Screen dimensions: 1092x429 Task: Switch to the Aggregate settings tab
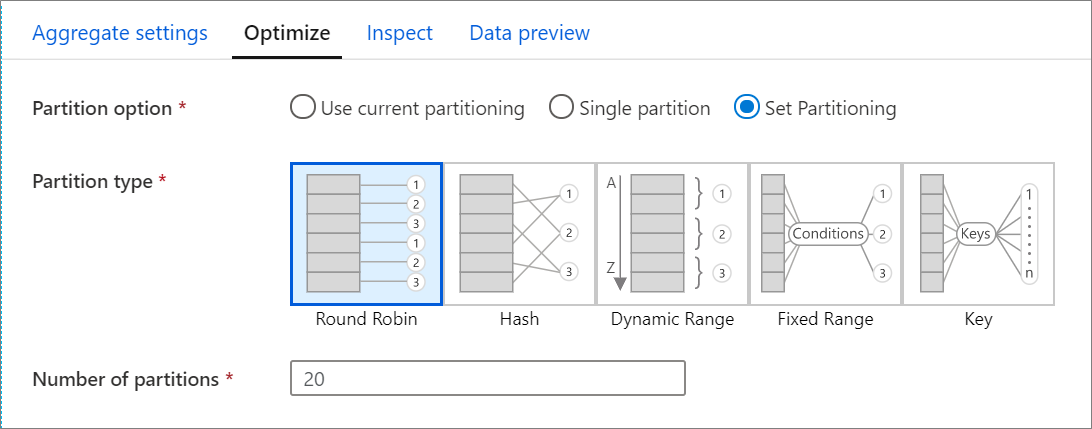tap(120, 33)
